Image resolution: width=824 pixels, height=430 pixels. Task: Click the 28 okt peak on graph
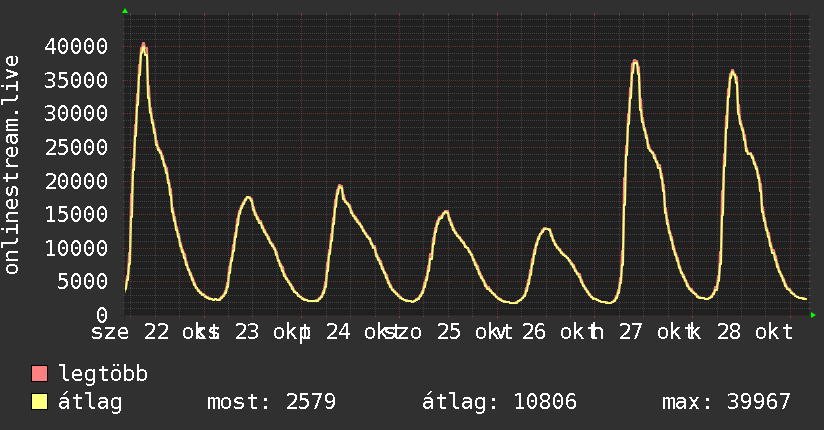(x=733, y=74)
